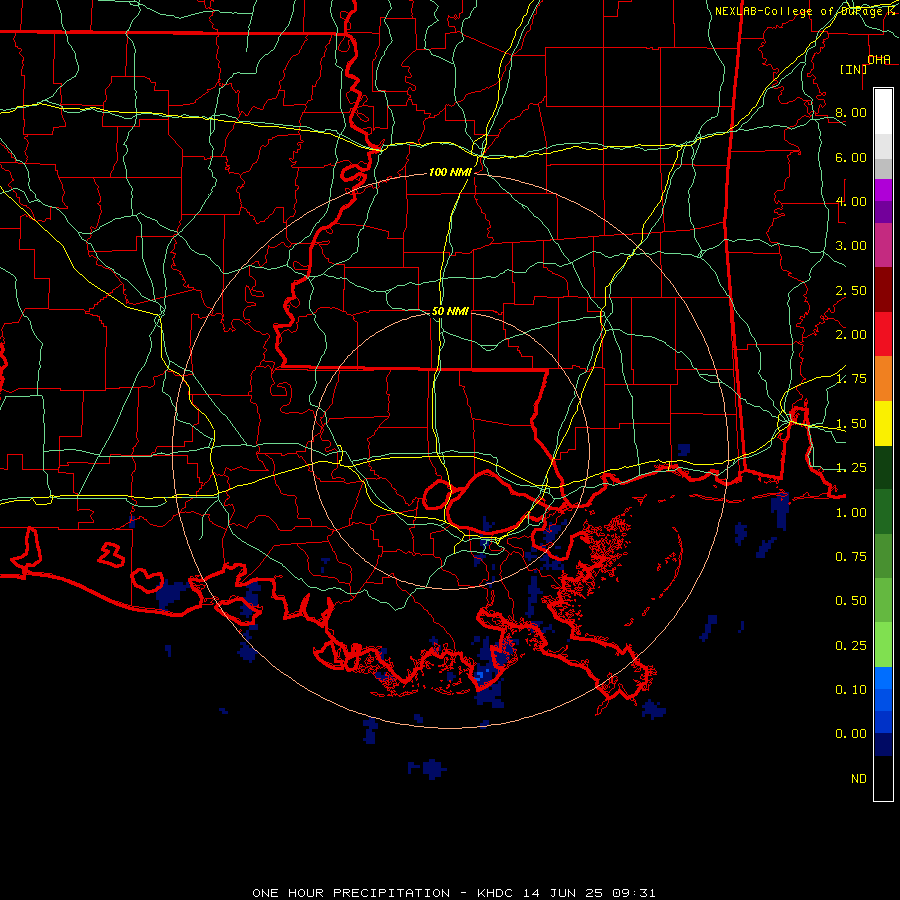Click the One Hour Precipitation KHDC caption
900x900 pixels.
[x=453, y=893]
